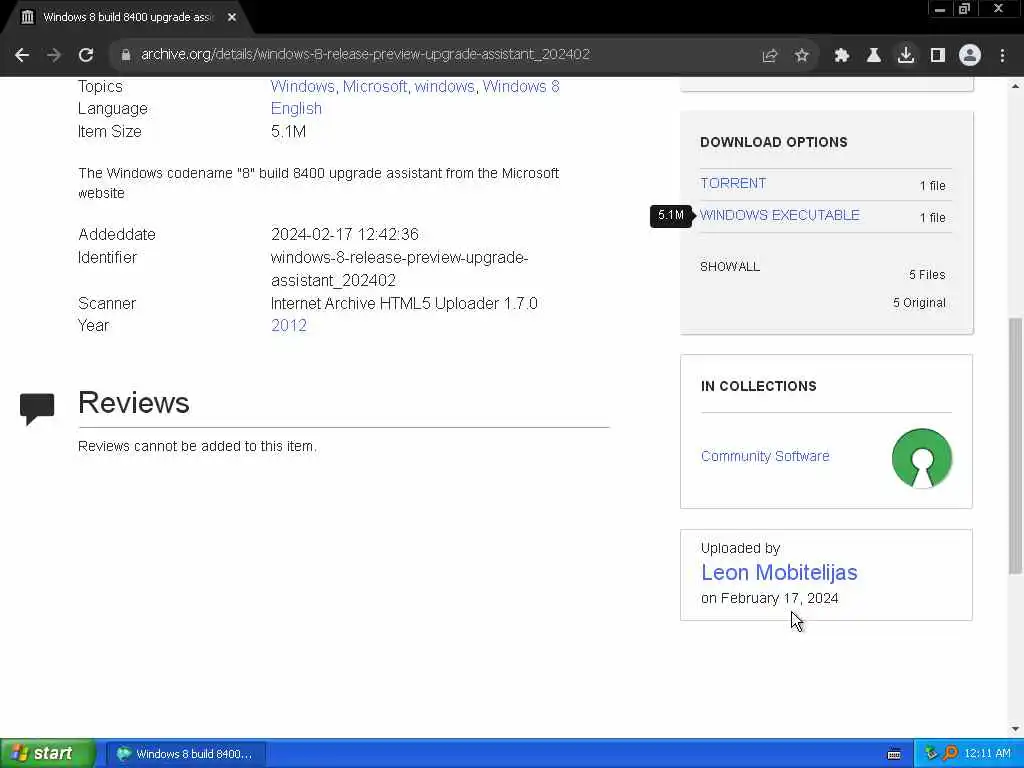
Task: Close the Windows 8 build 8400 tab
Action: pos(232,17)
